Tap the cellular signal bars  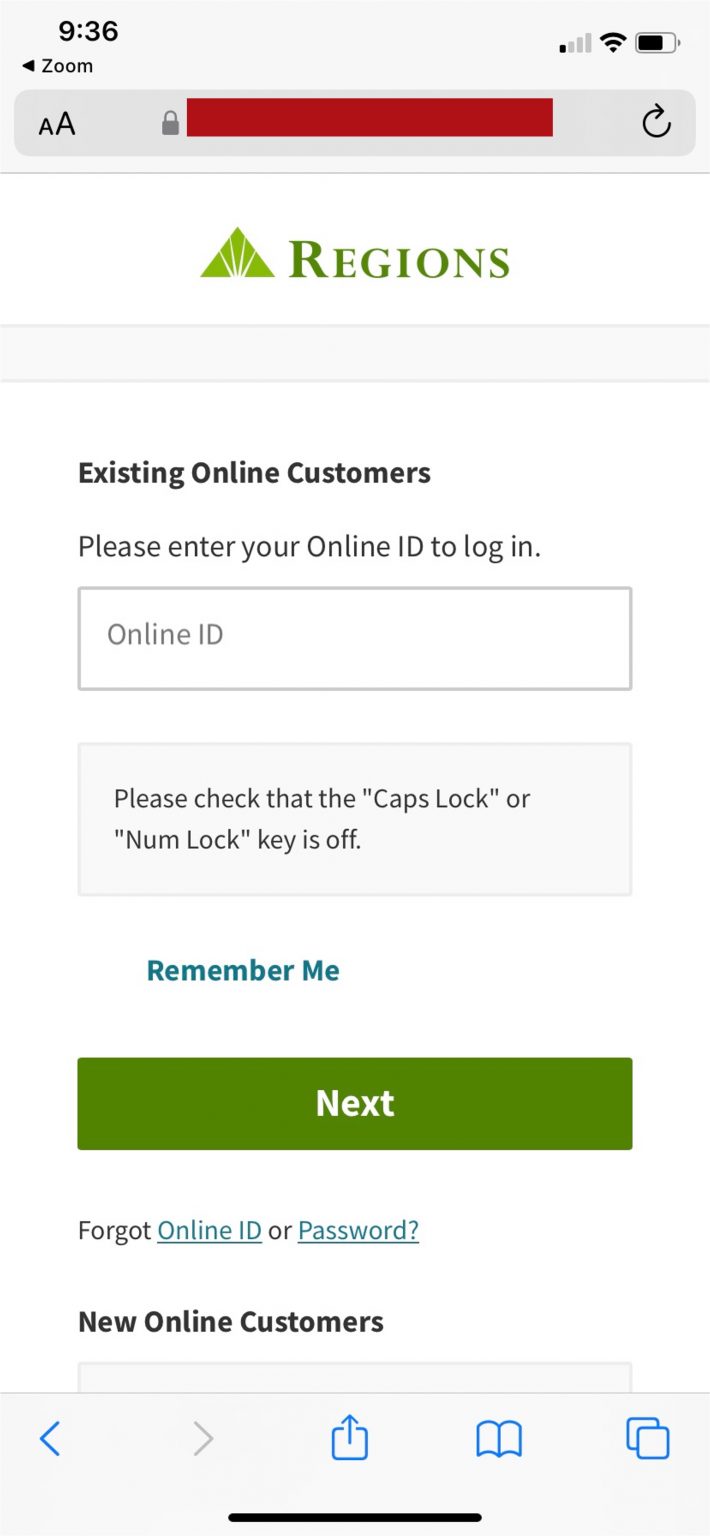point(575,44)
